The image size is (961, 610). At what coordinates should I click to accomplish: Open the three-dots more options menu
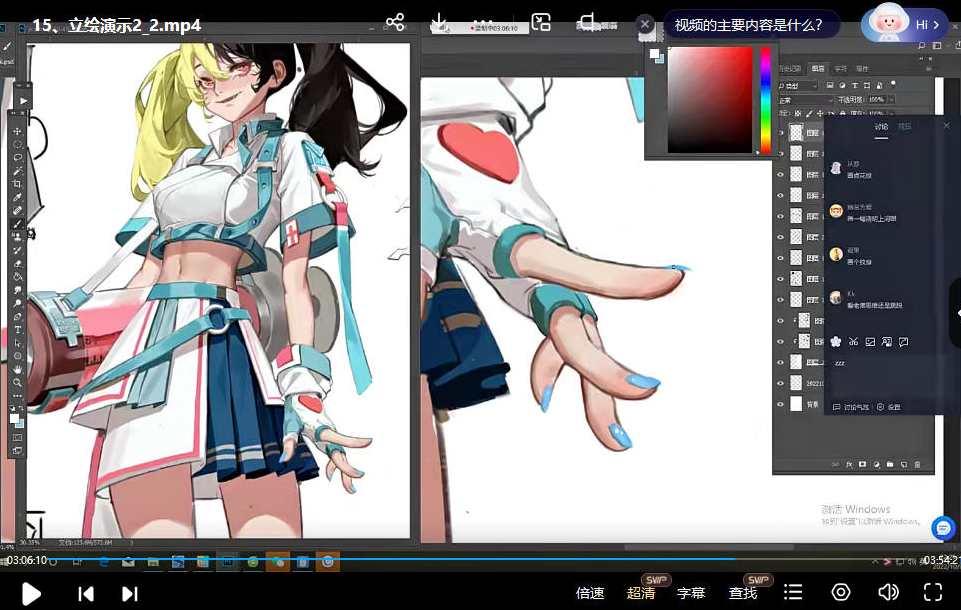483,22
